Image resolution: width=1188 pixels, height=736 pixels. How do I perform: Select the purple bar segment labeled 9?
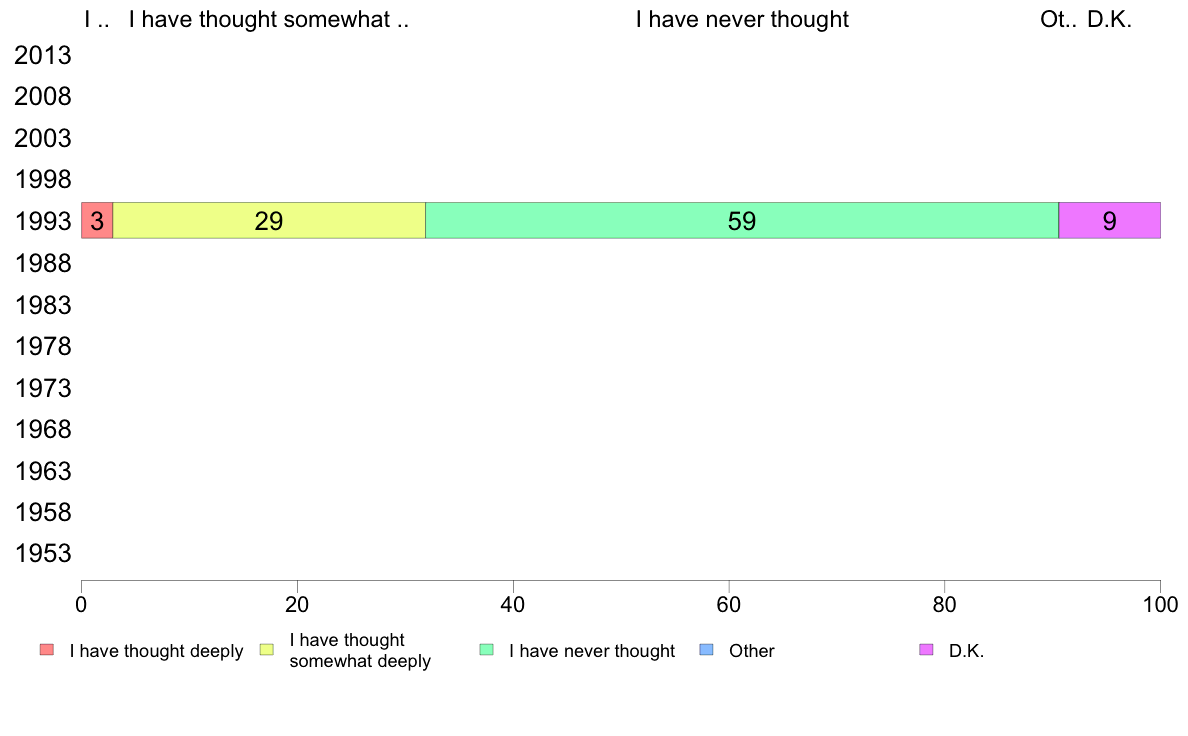pyautogui.click(x=1109, y=221)
